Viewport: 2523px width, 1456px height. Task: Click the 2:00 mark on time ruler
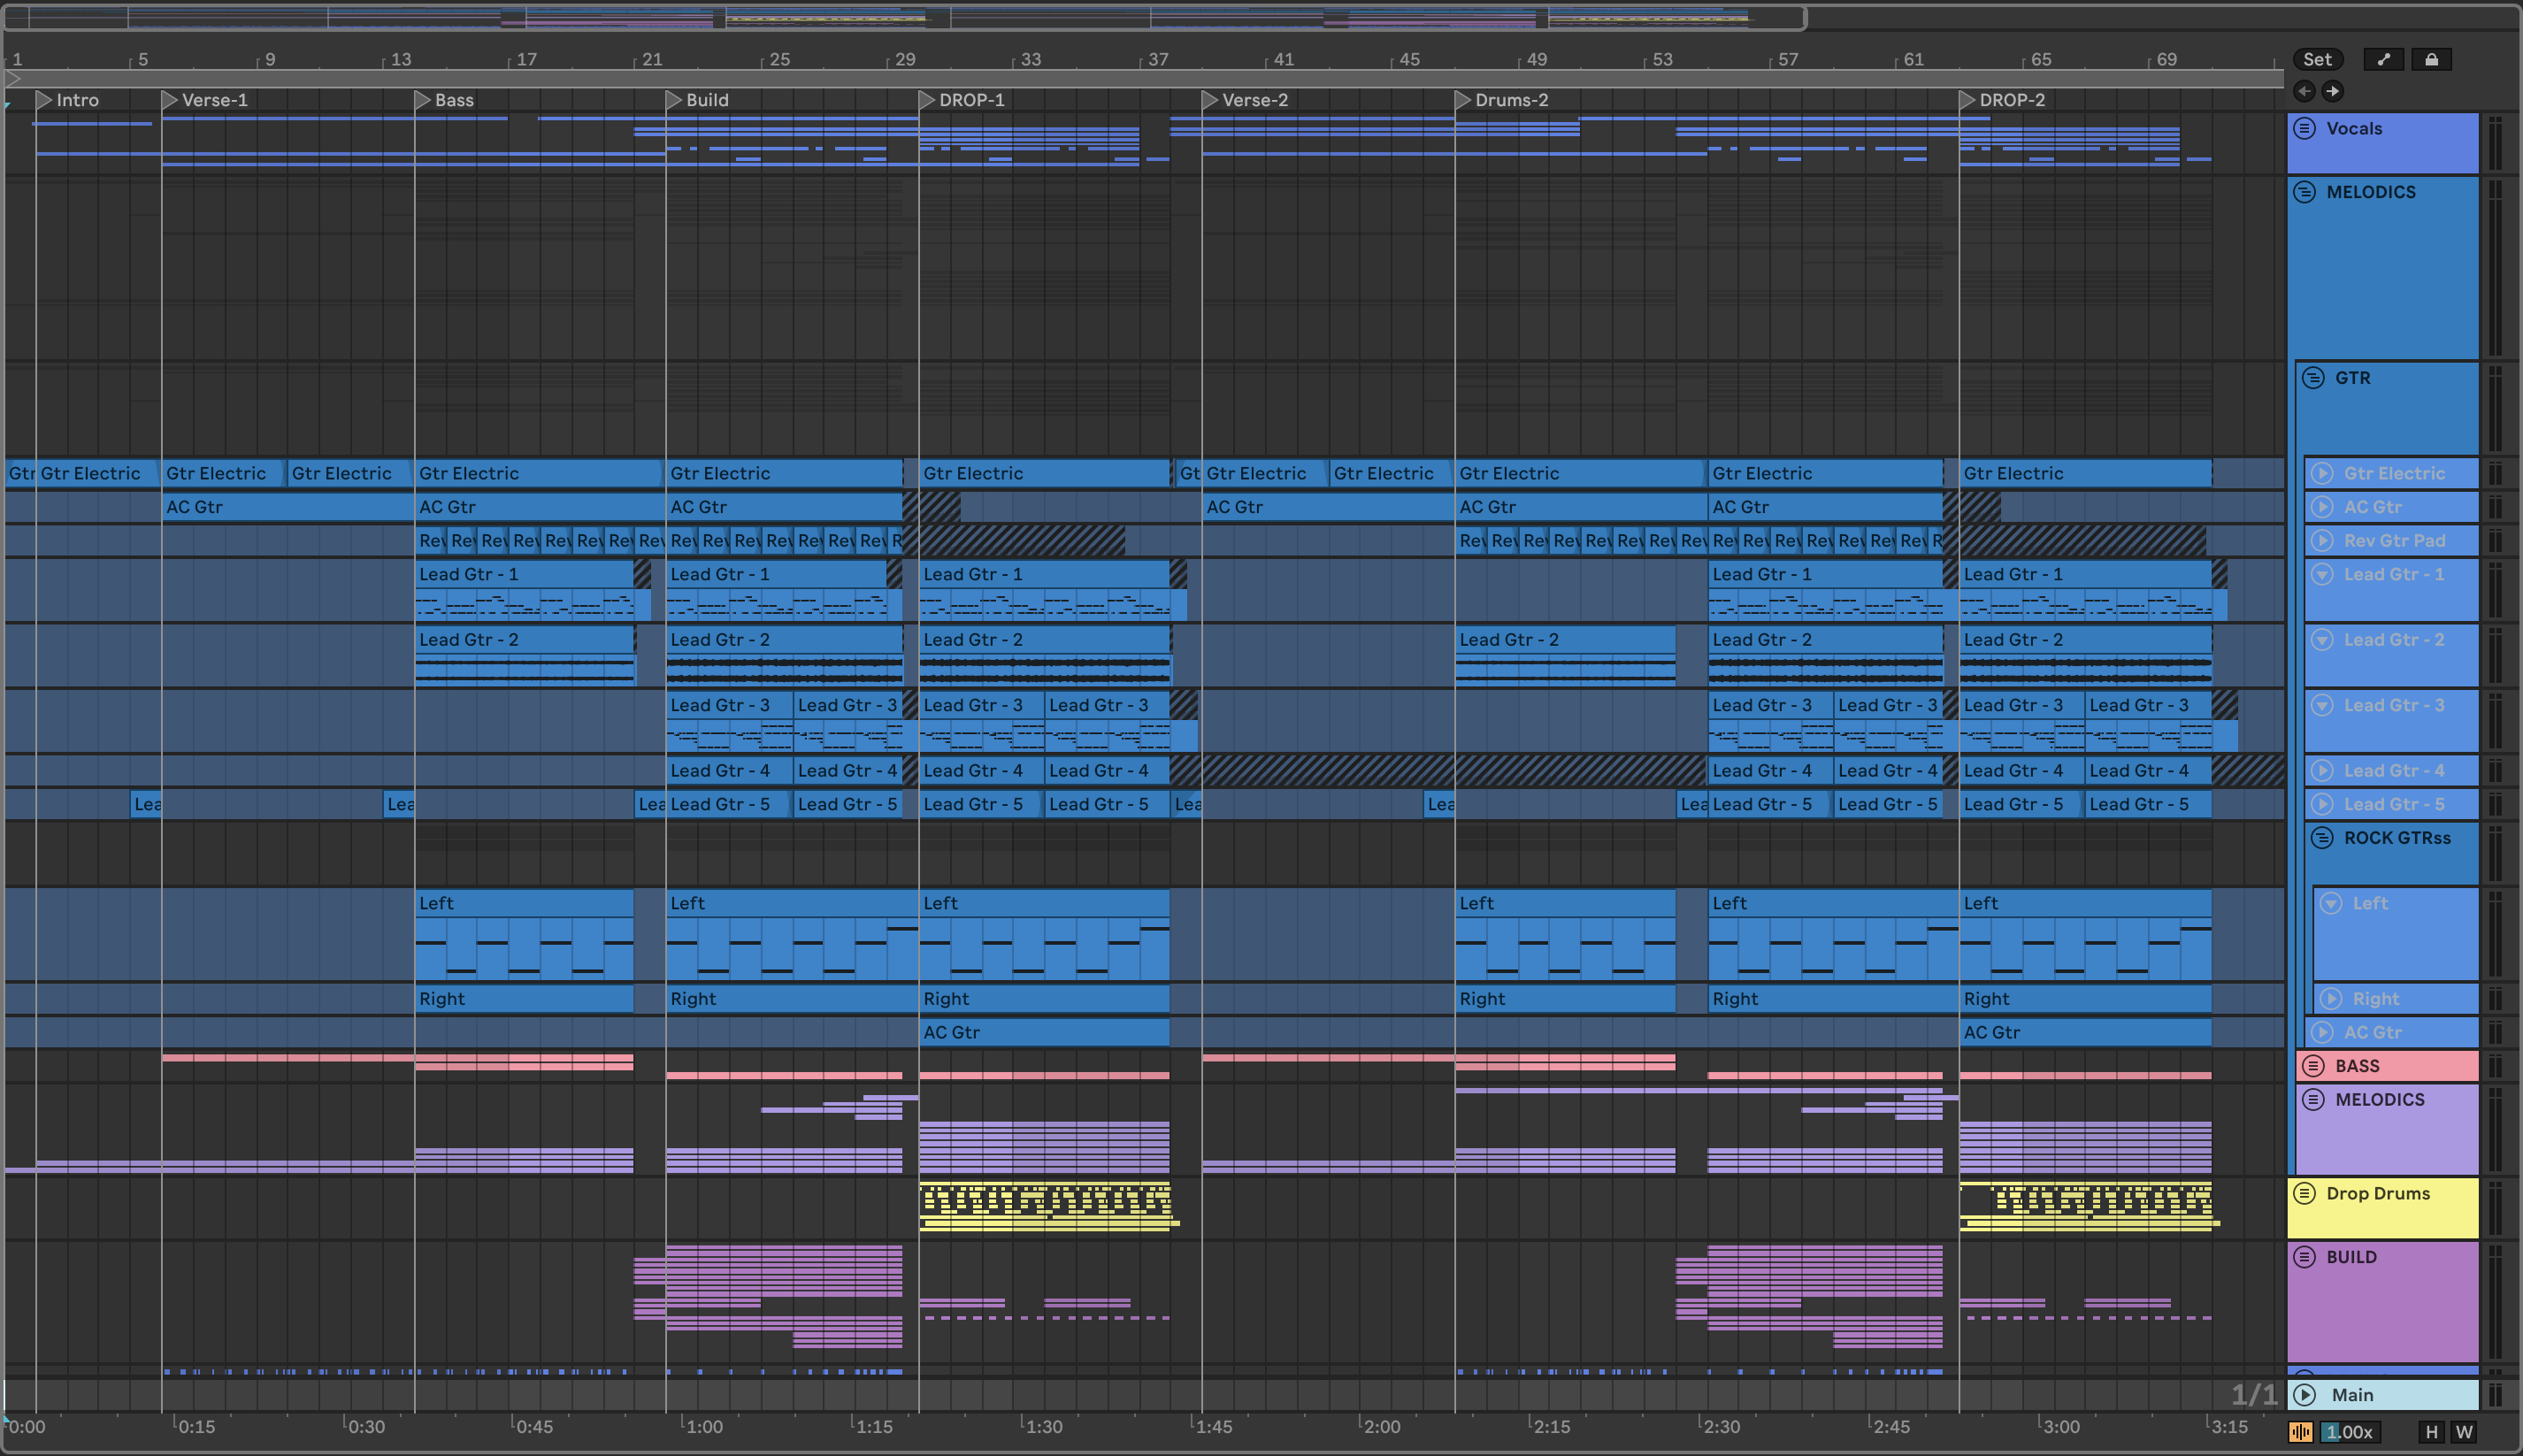(1382, 1426)
